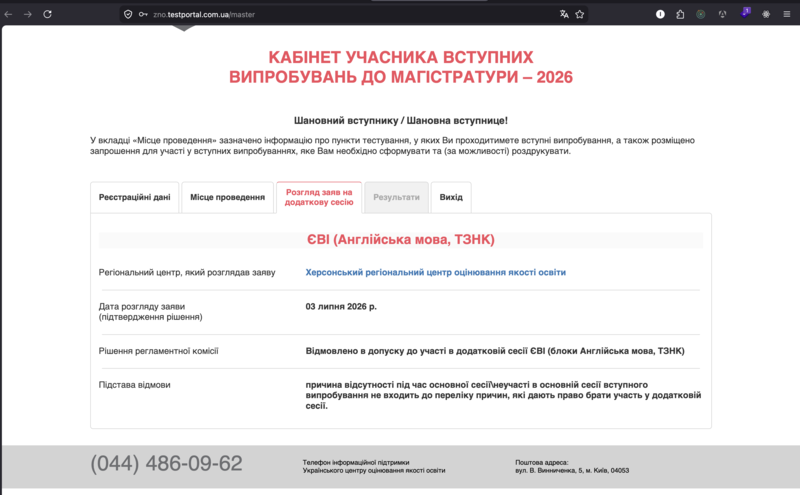Click the gray round extension icon
The width and height of the screenshot is (800, 495).
(722, 14)
